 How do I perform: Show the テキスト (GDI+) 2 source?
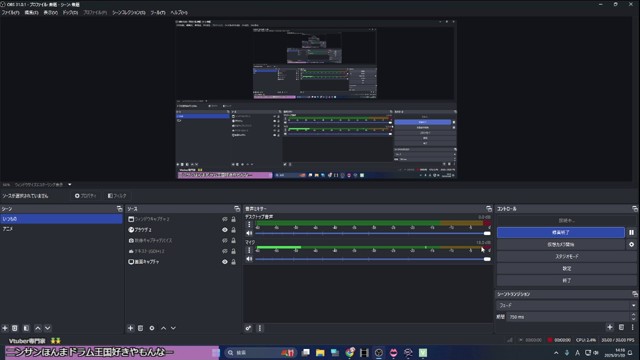point(224,251)
